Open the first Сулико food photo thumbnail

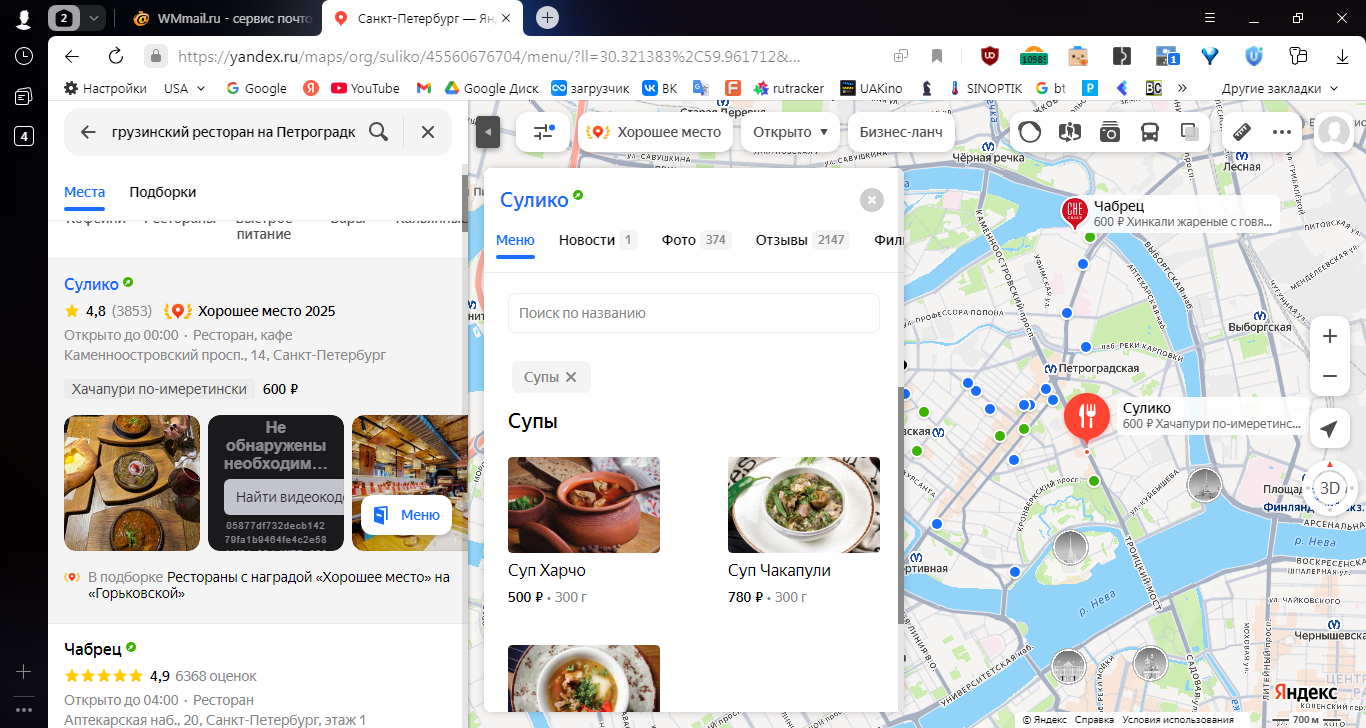click(132, 483)
